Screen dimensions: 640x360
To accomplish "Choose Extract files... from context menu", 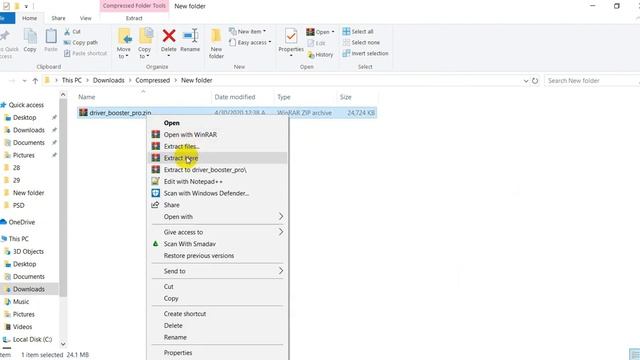I will 218,146.
